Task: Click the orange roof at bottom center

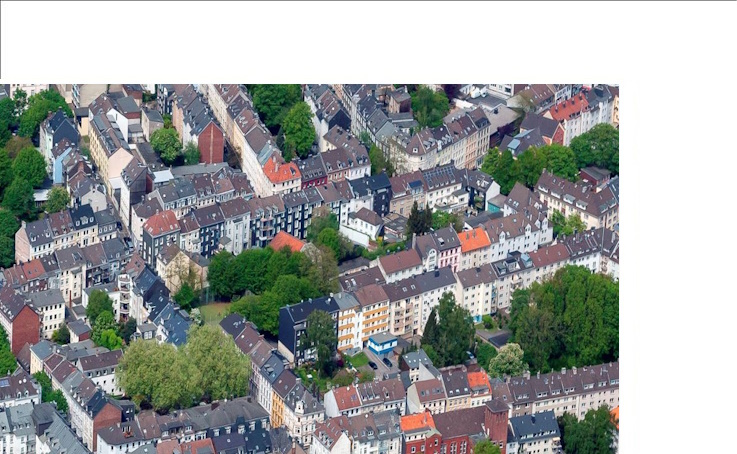Action: point(417,421)
